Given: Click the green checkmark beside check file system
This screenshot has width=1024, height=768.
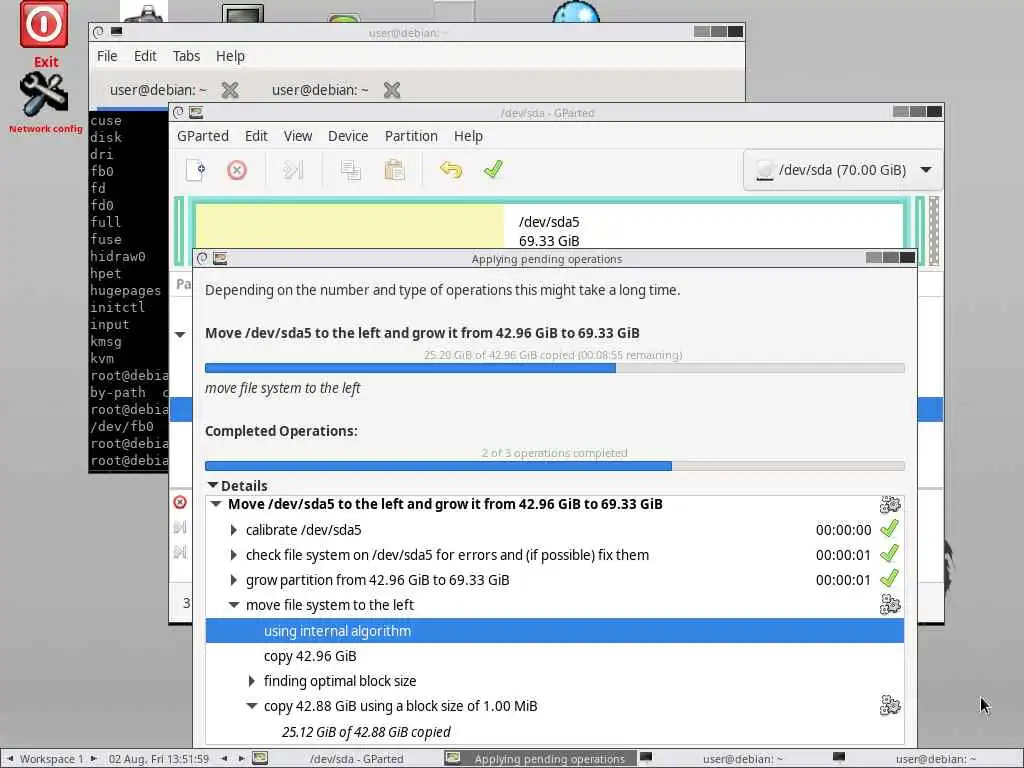Looking at the screenshot, I should [x=889, y=554].
